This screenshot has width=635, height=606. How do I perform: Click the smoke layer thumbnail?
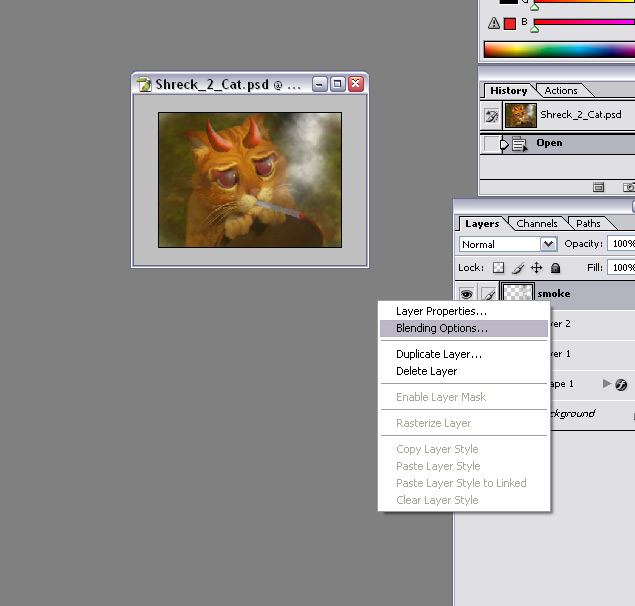(517, 292)
